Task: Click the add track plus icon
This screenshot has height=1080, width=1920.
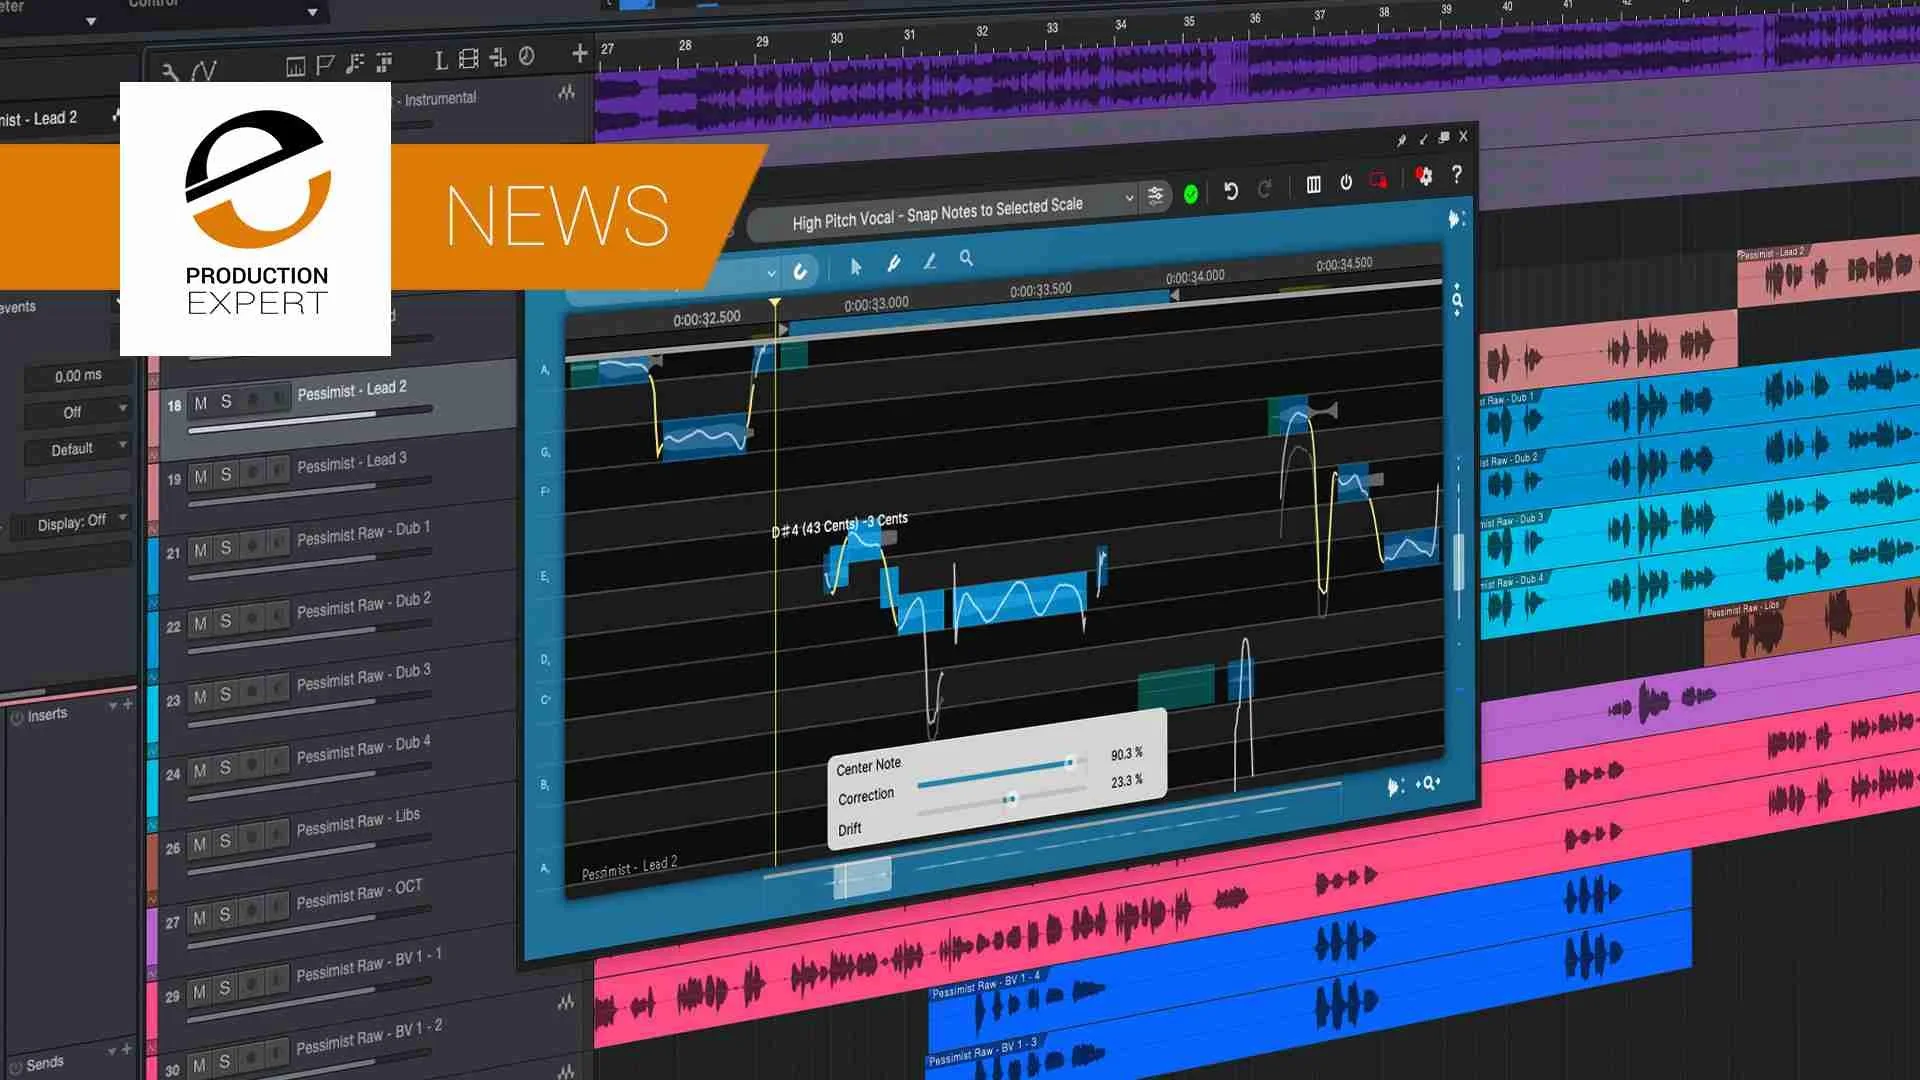Action: click(579, 53)
